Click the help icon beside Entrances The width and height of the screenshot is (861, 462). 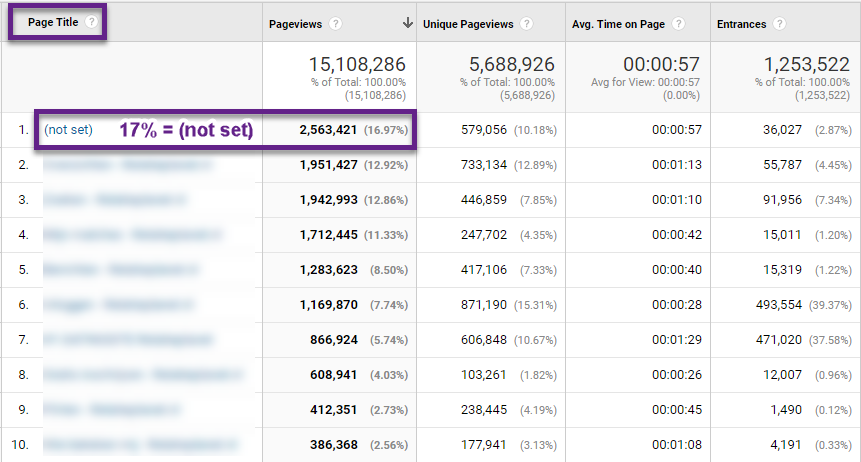tap(779, 24)
